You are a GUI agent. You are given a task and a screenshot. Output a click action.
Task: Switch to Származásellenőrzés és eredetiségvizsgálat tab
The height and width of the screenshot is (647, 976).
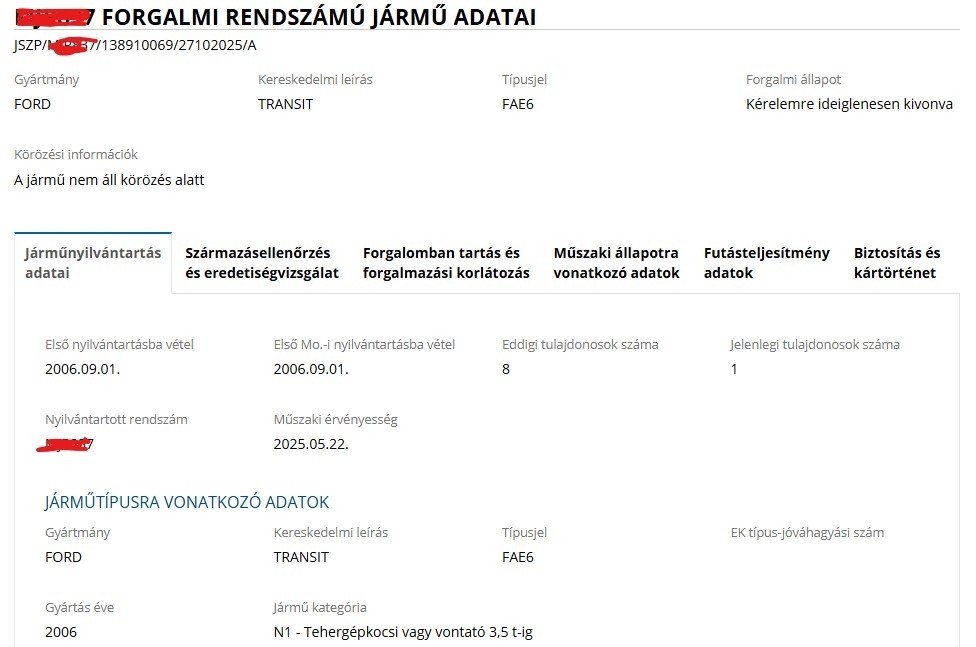click(262, 263)
